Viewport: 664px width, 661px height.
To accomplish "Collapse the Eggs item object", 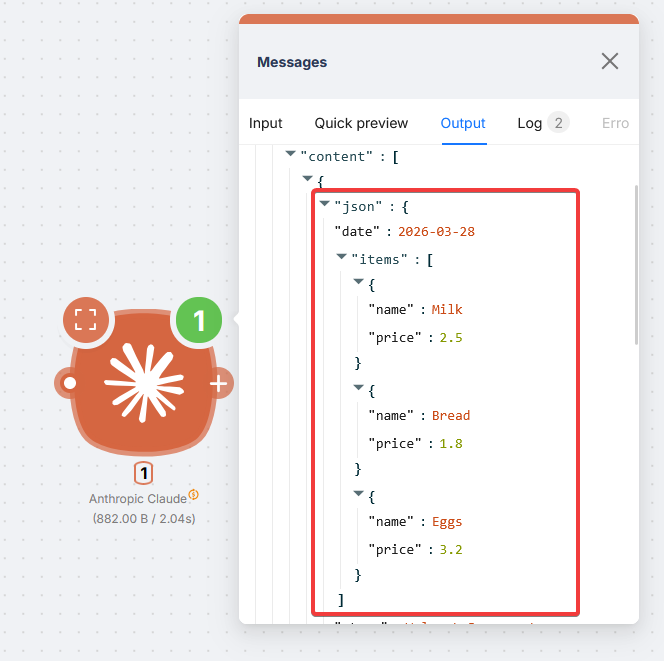I will coord(359,495).
